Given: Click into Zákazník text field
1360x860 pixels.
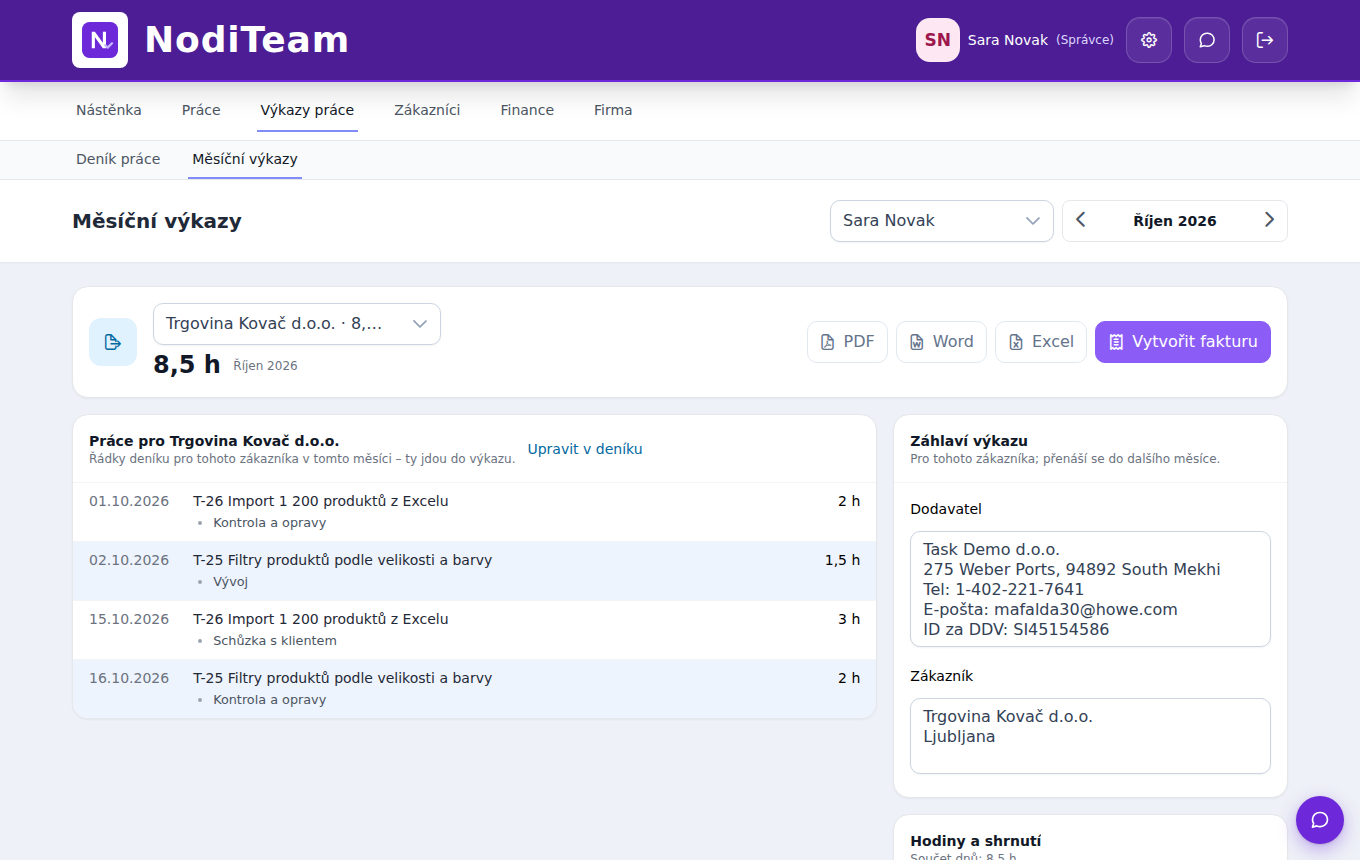Looking at the screenshot, I should coord(1090,736).
